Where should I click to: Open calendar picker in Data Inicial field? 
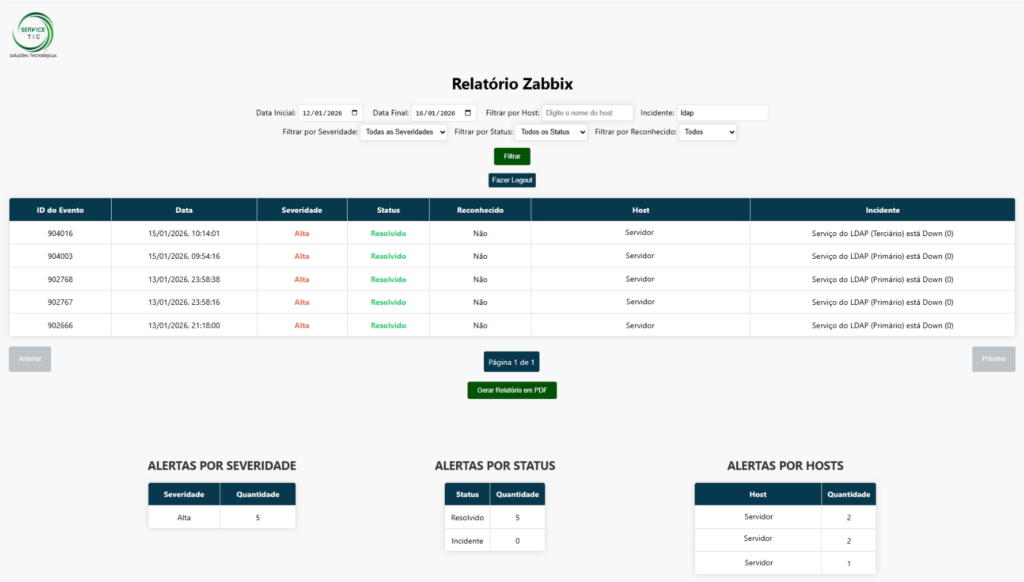tap(354, 113)
